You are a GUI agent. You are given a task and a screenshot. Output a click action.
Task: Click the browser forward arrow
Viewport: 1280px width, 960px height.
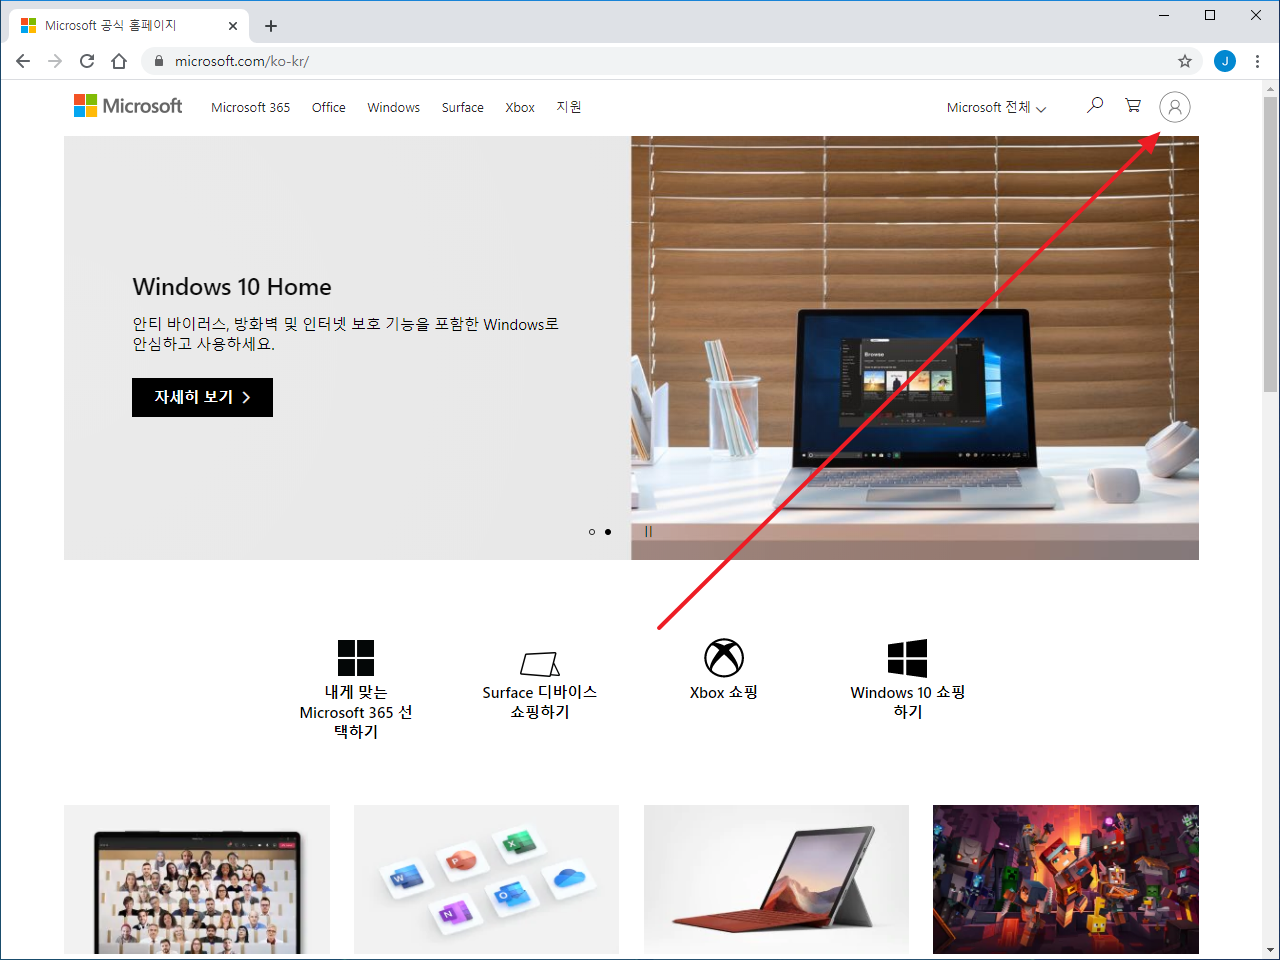click(x=55, y=61)
